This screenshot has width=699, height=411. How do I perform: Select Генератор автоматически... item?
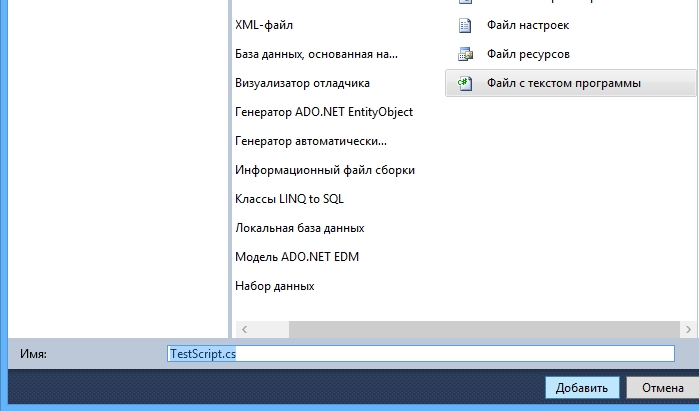310,141
